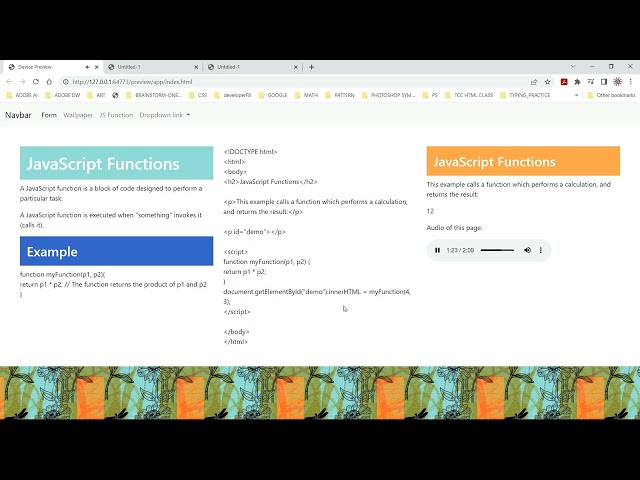The width and height of the screenshot is (640, 480).
Task: Open the Chrome three-dot menu
Action: pyautogui.click(x=630, y=82)
